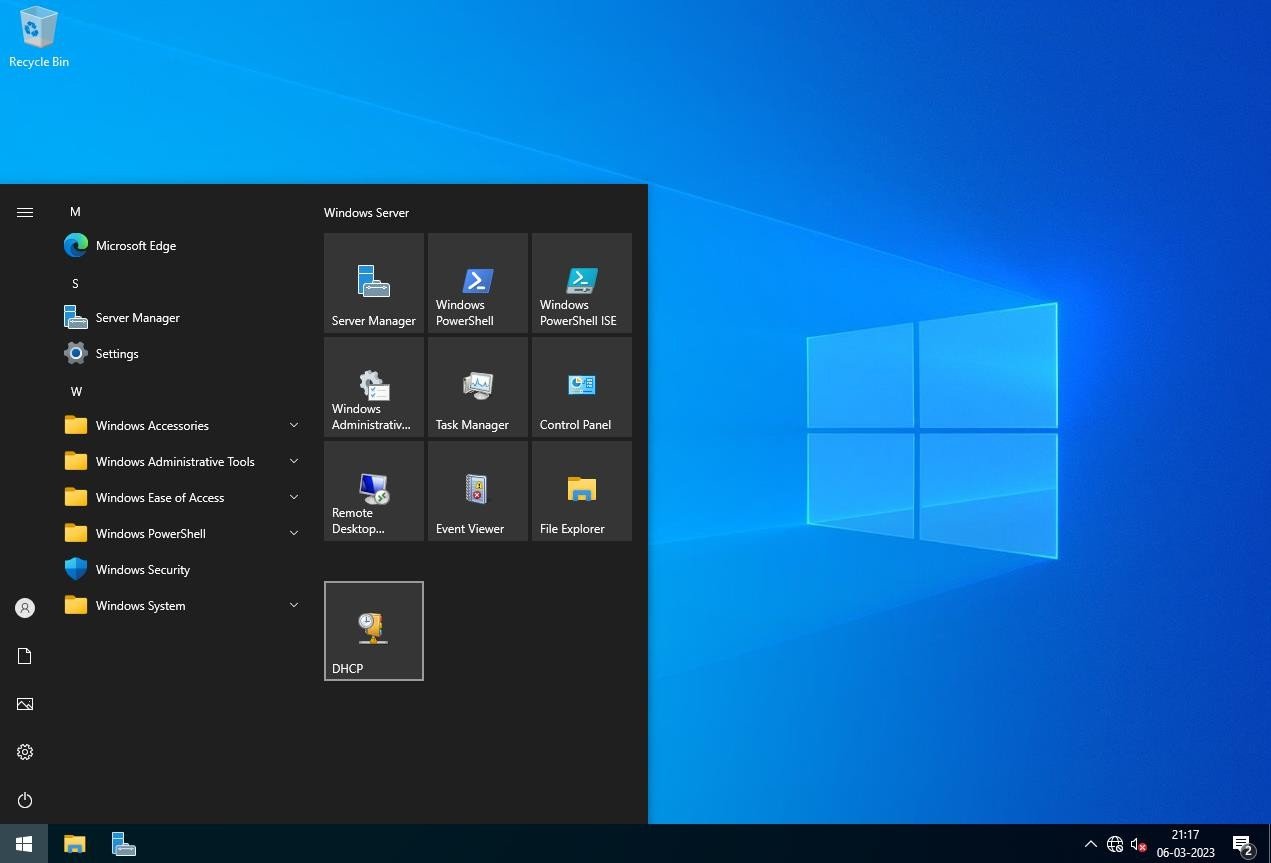Launch Microsoft Edge from the app list
This screenshot has height=863, width=1271.
(182, 245)
